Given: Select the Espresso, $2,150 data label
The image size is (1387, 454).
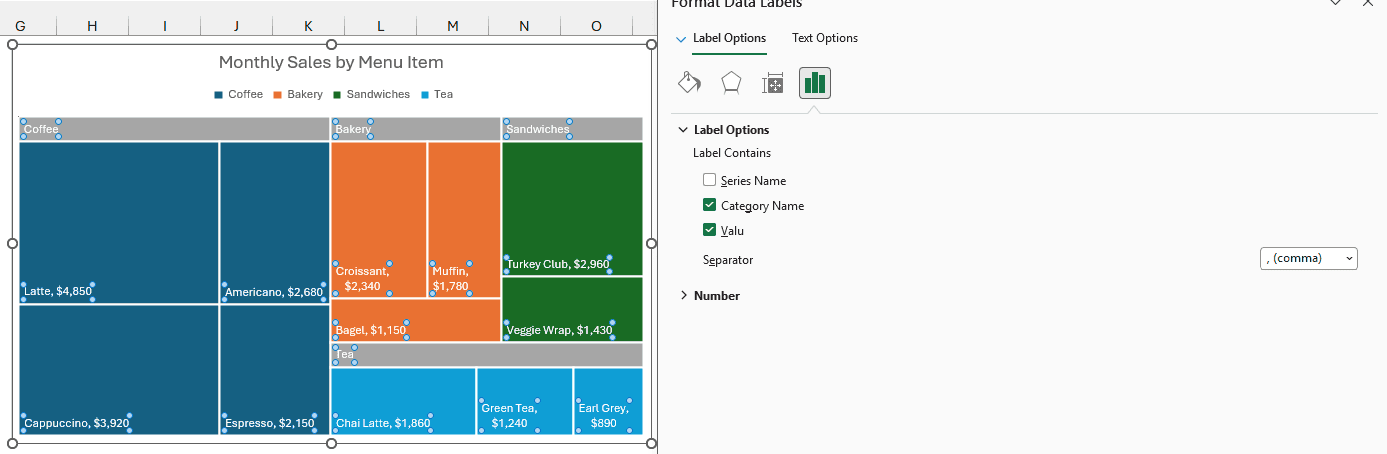Looking at the screenshot, I should coord(270,423).
